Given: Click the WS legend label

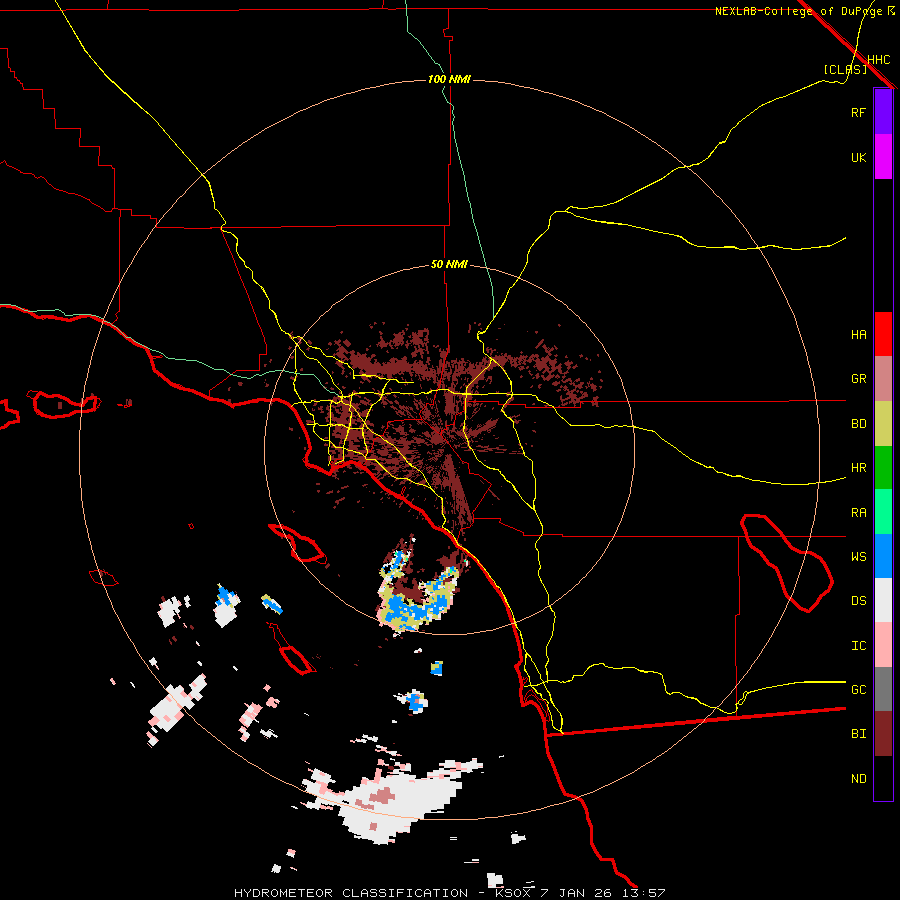Looking at the screenshot, I should pos(858,556).
